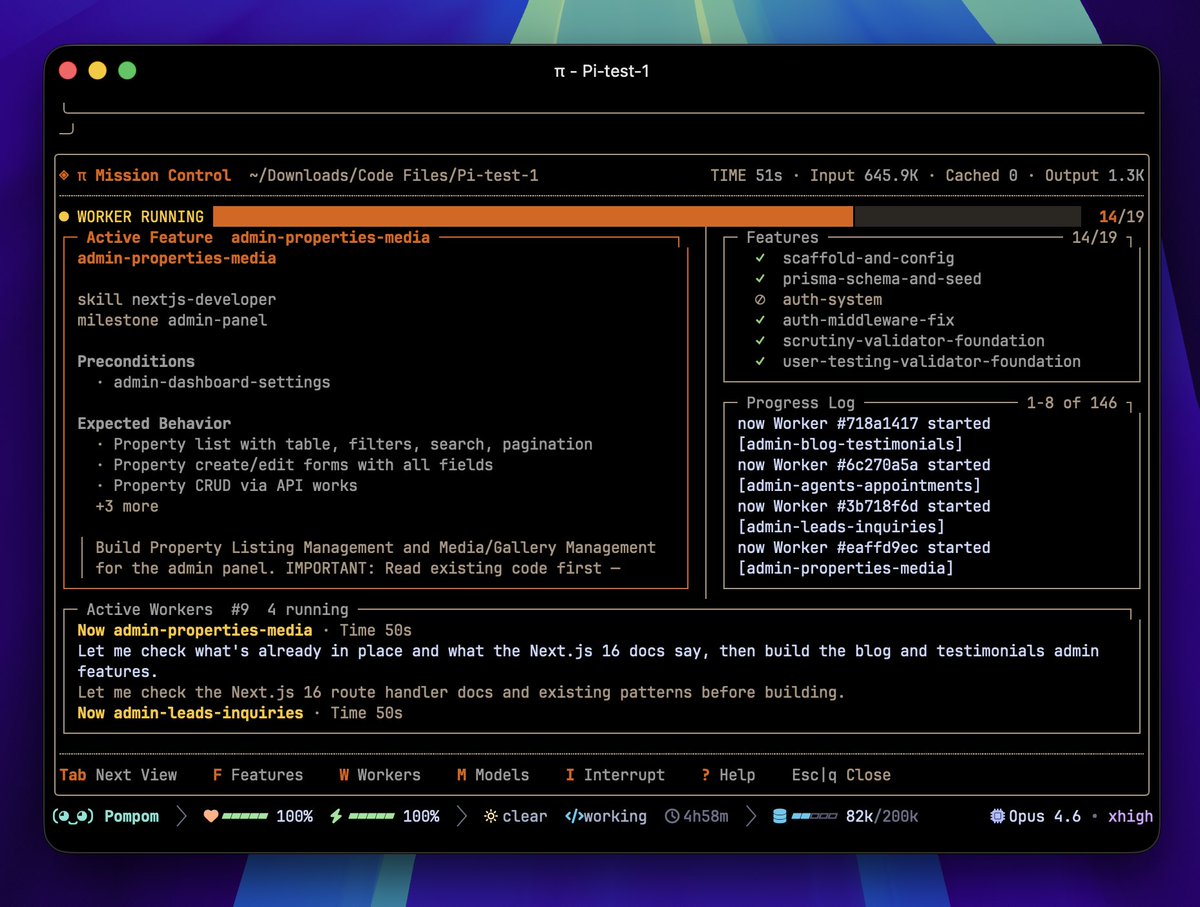Click the context usage bar near 82k/200k
This screenshot has height=907, width=1200.
pos(814,816)
